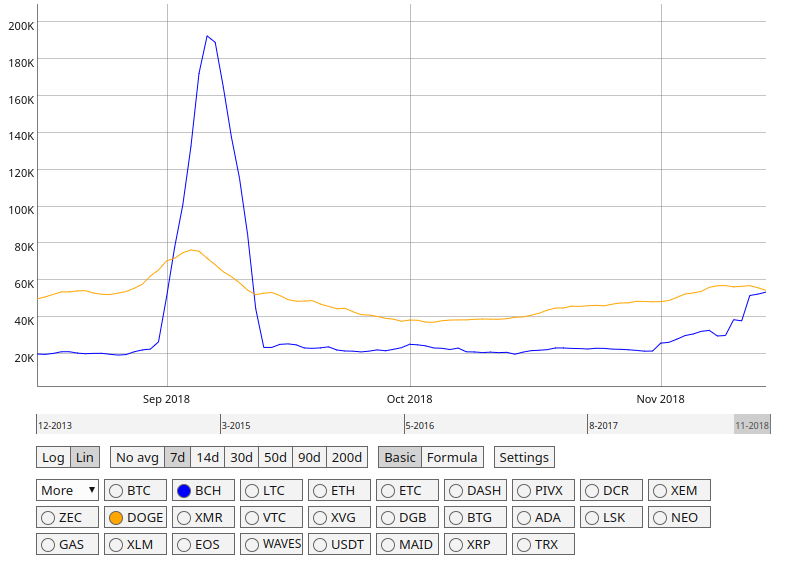The image size is (809, 573).
Task: Switch chart to Log scale
Action: pyautogui.click(x=53, y=457)
